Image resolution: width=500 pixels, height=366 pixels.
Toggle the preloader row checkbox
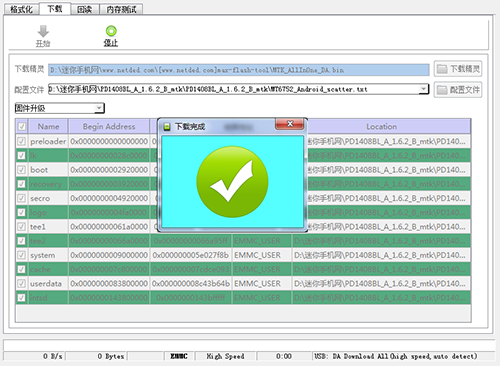coord(22,141)
